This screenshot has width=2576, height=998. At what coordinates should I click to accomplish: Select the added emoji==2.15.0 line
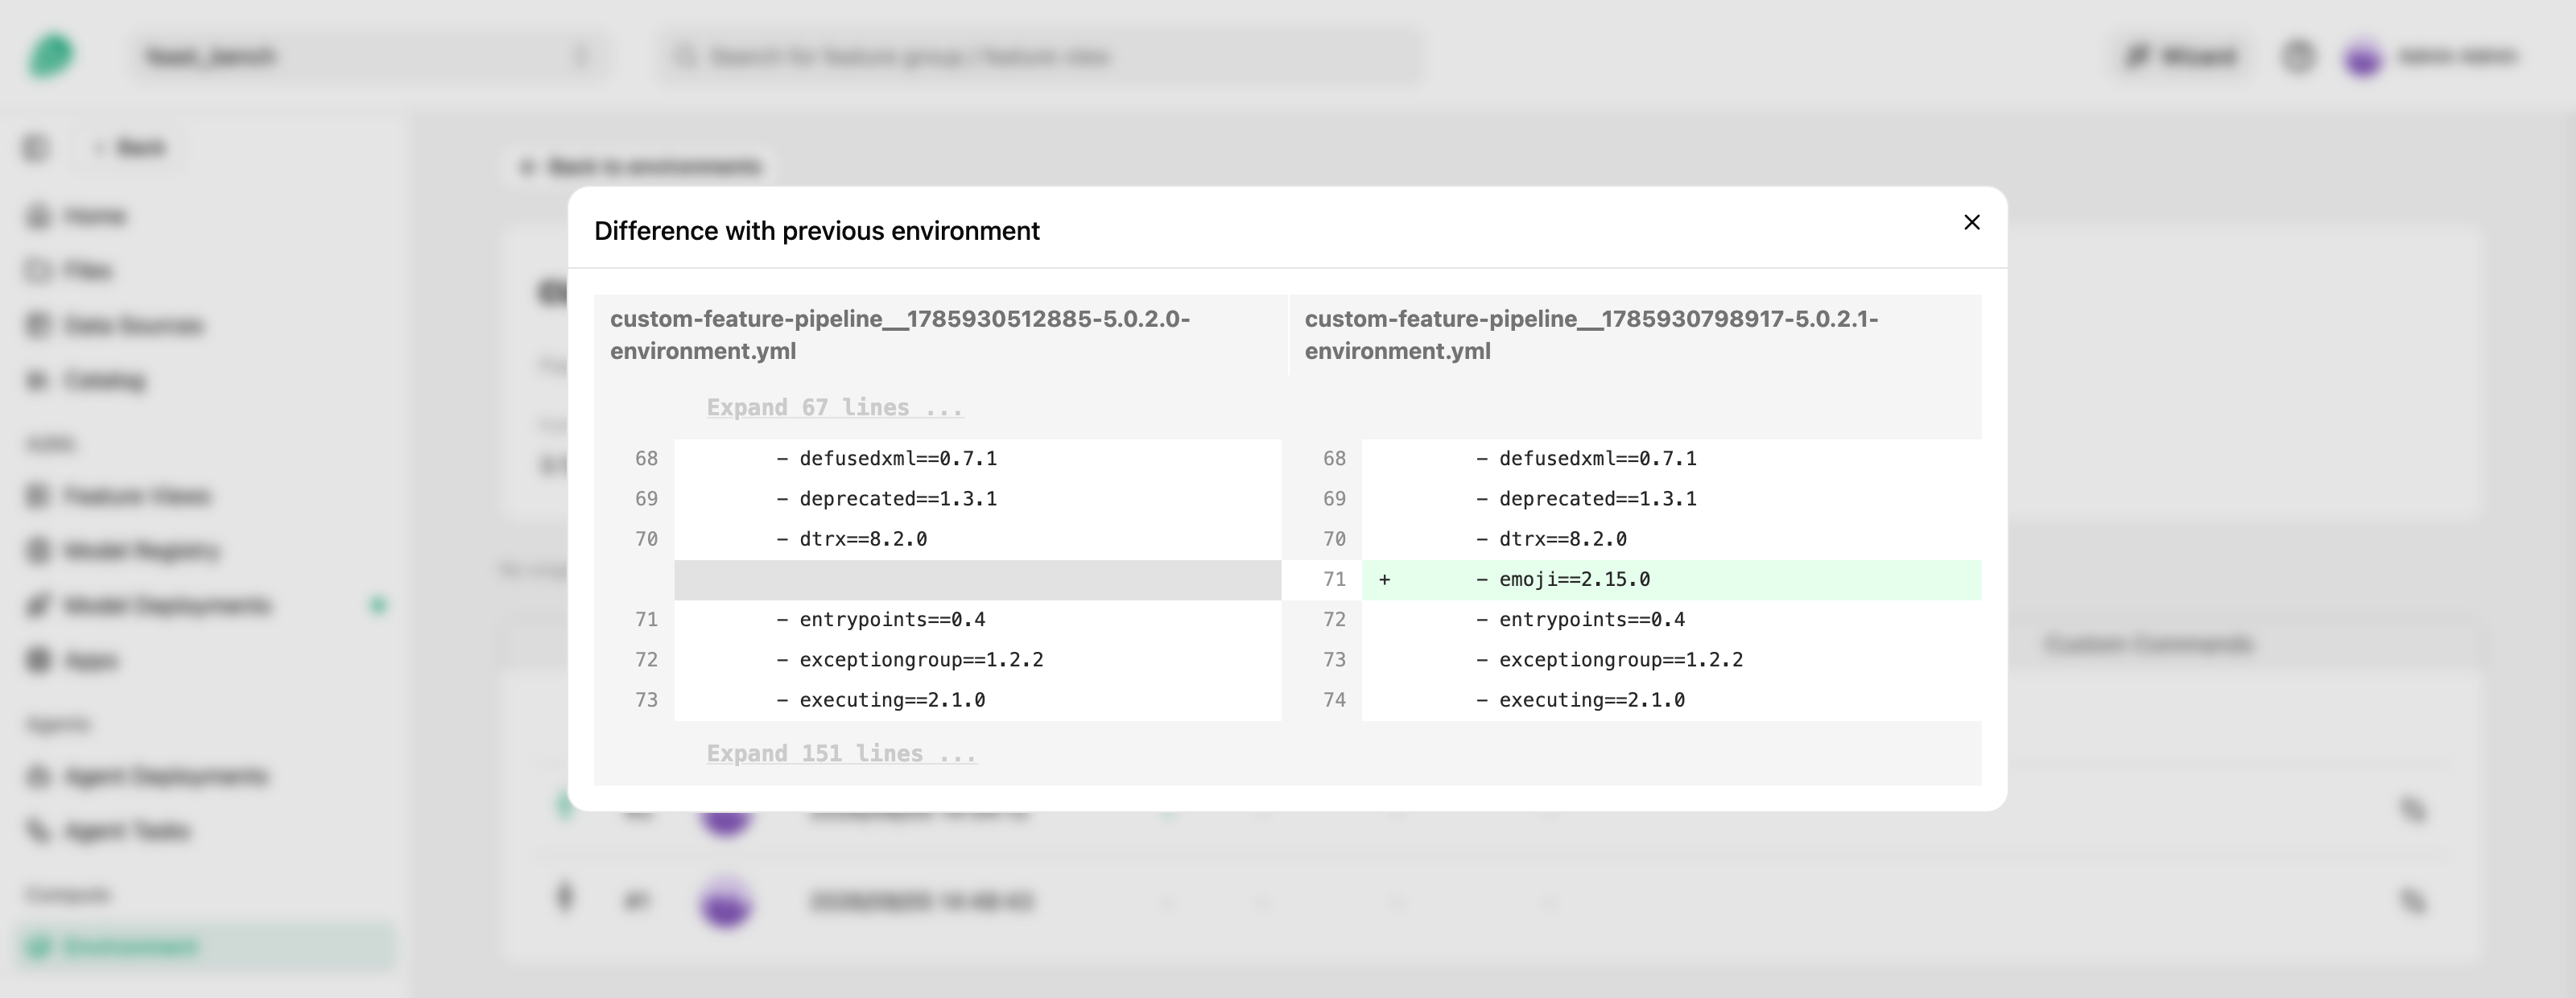(1671, 579)
